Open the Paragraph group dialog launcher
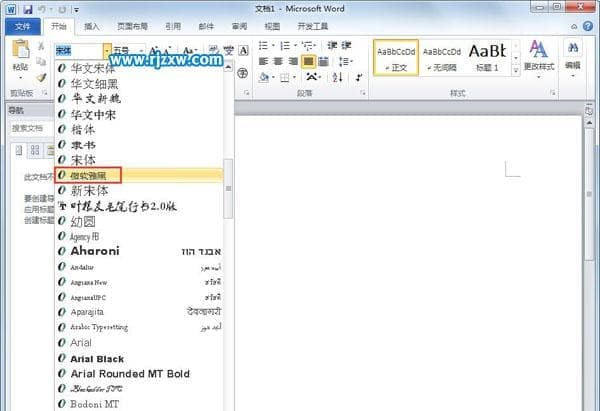600x411 pixels. pos(362,93)
